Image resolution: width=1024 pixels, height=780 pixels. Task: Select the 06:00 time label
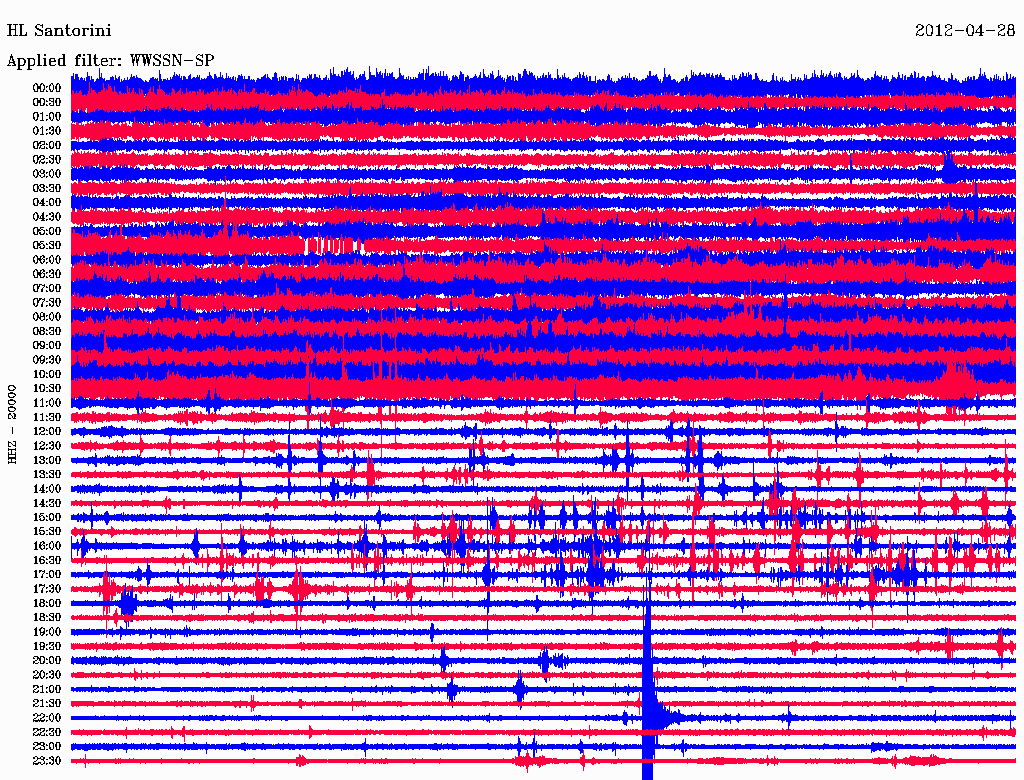pyautogui.click(x=47, y=260)
